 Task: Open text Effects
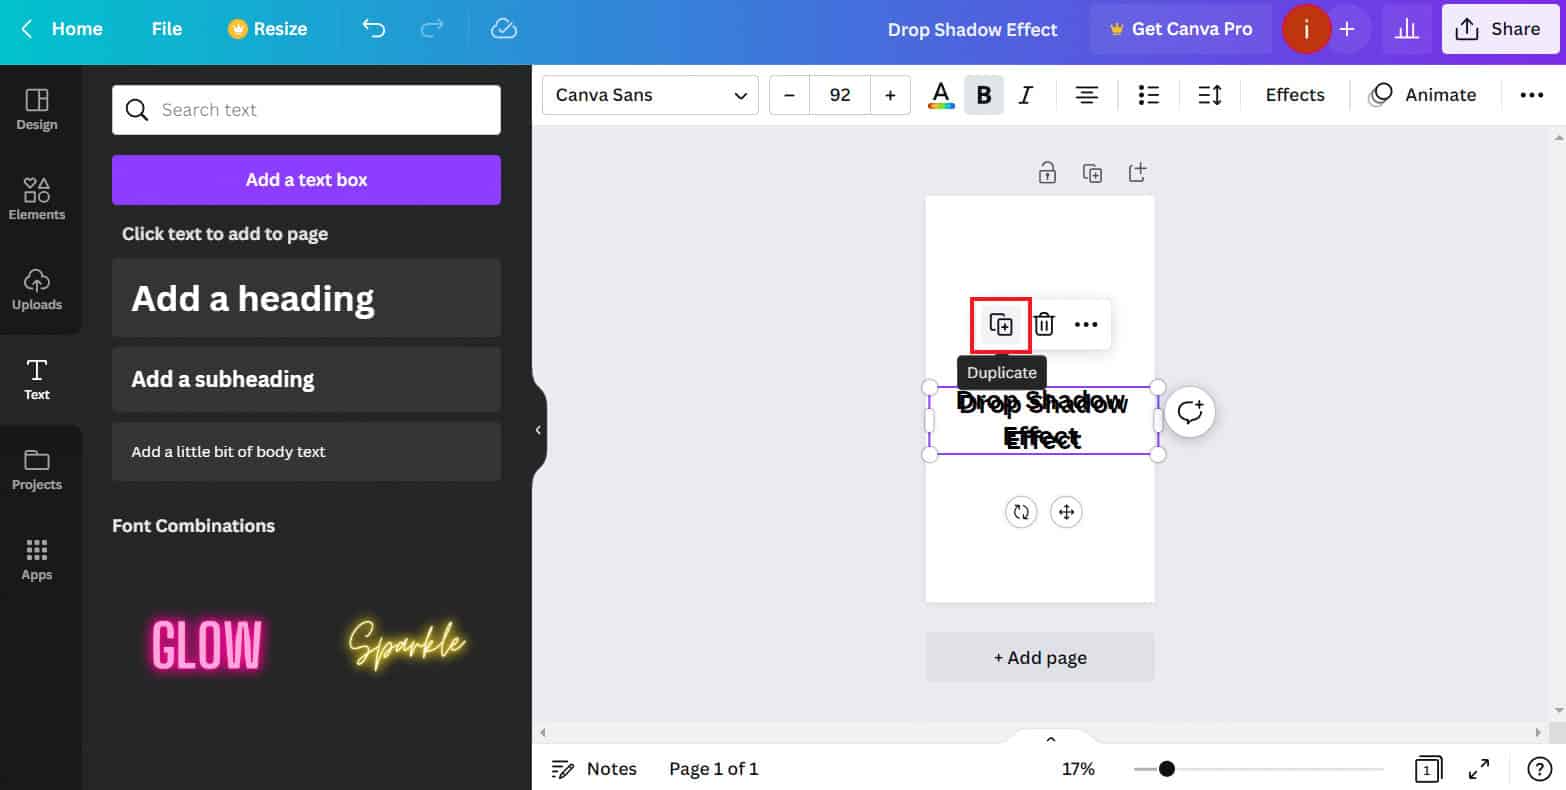pyautogui.click(x=1295, y=95)
